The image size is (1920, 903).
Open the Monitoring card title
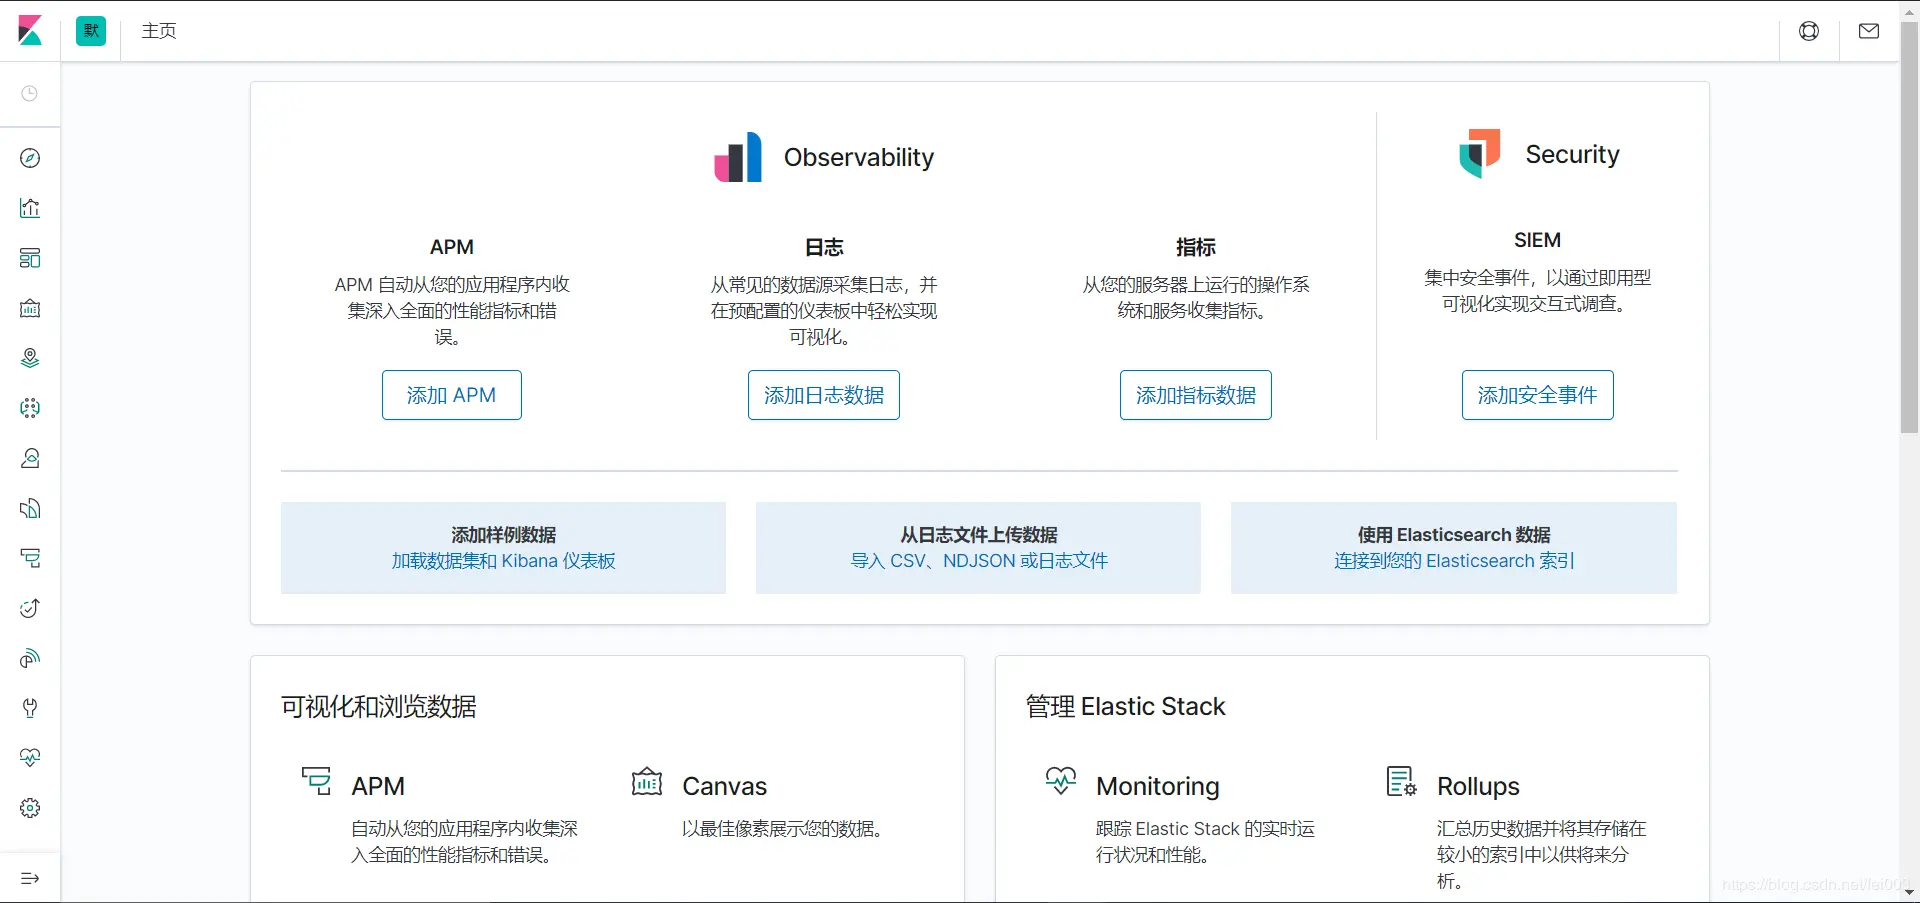(x=1158, y=786)
